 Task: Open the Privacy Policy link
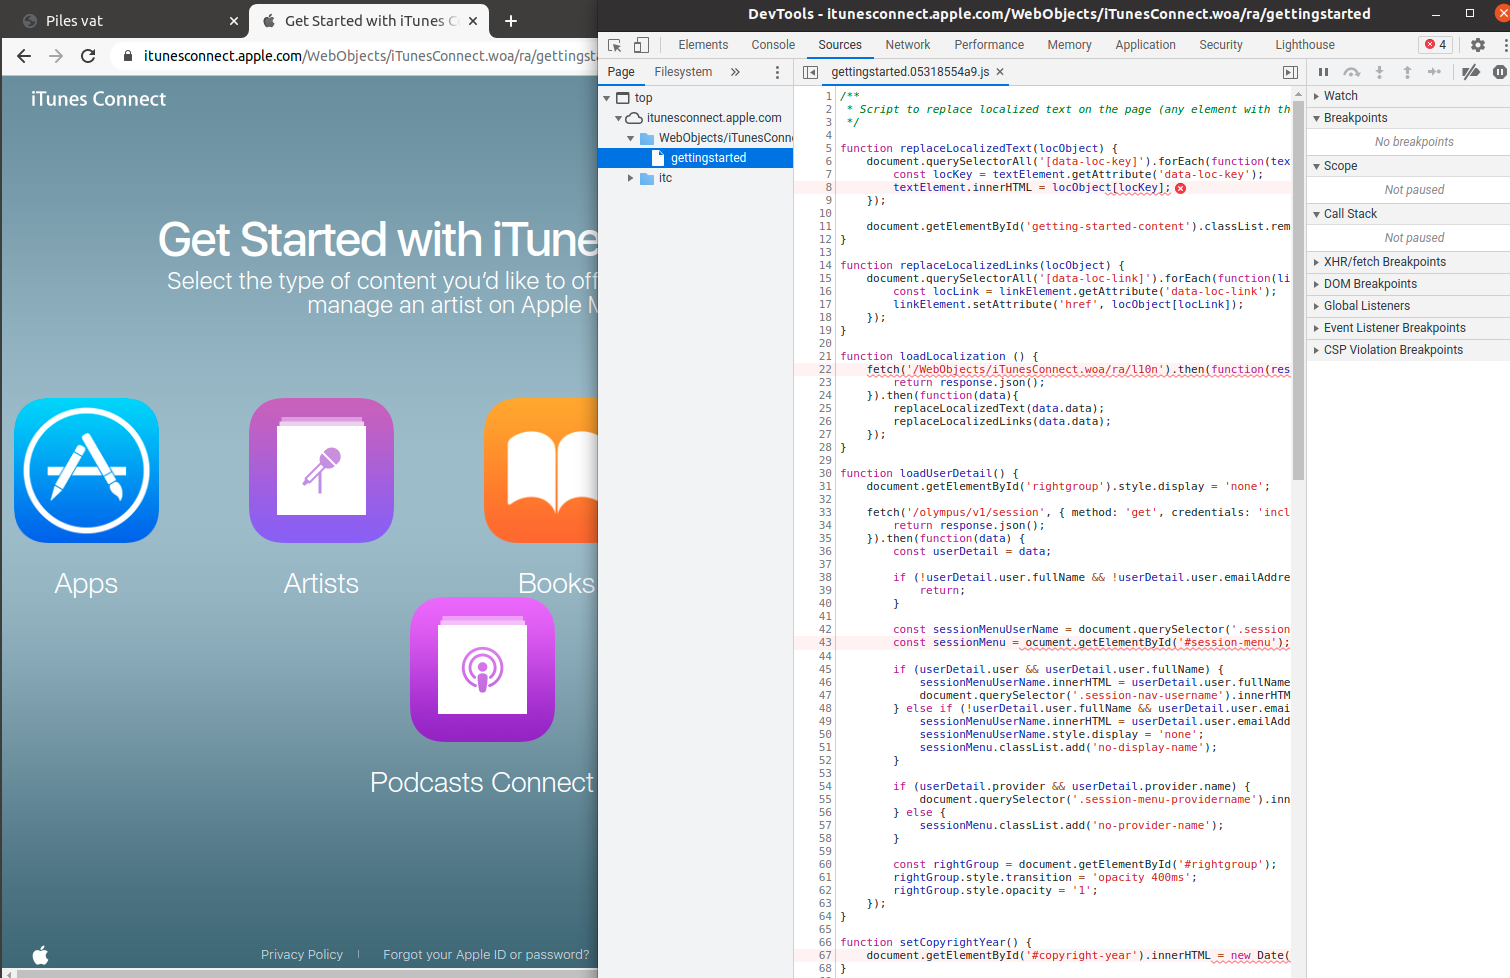coord(302,955)
